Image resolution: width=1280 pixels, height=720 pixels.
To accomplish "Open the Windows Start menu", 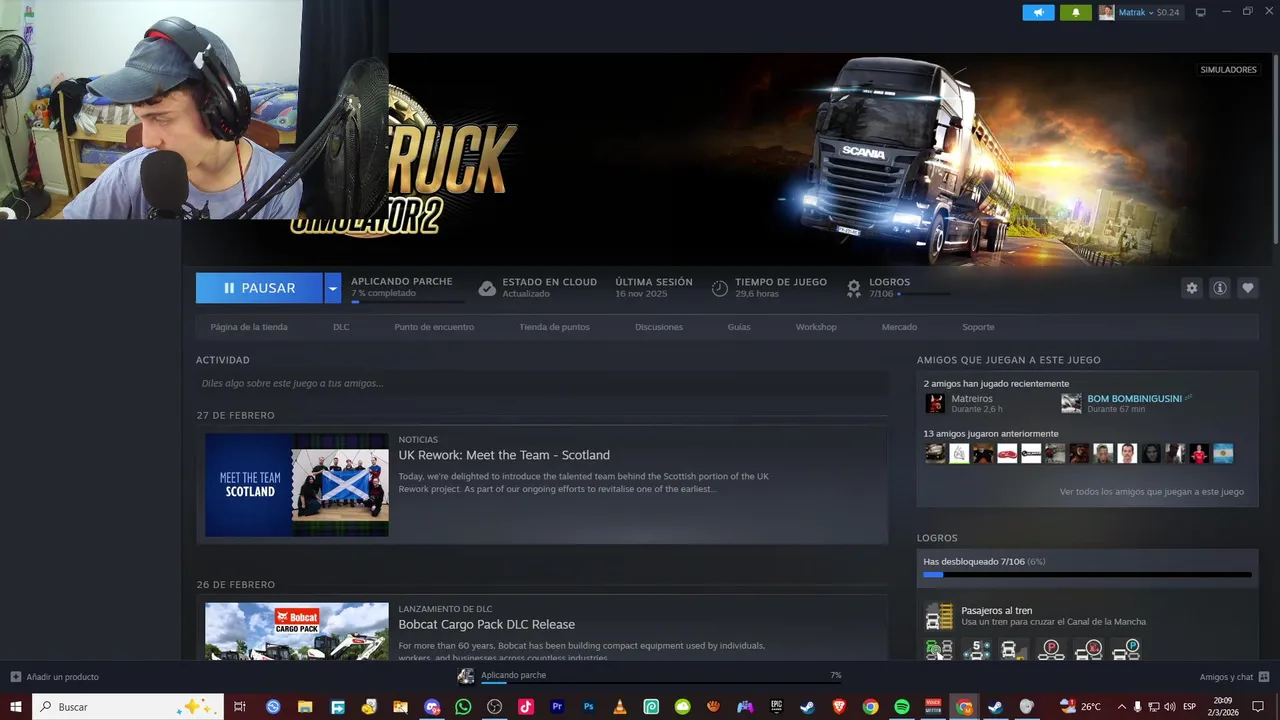I will (x=16, y=707).
